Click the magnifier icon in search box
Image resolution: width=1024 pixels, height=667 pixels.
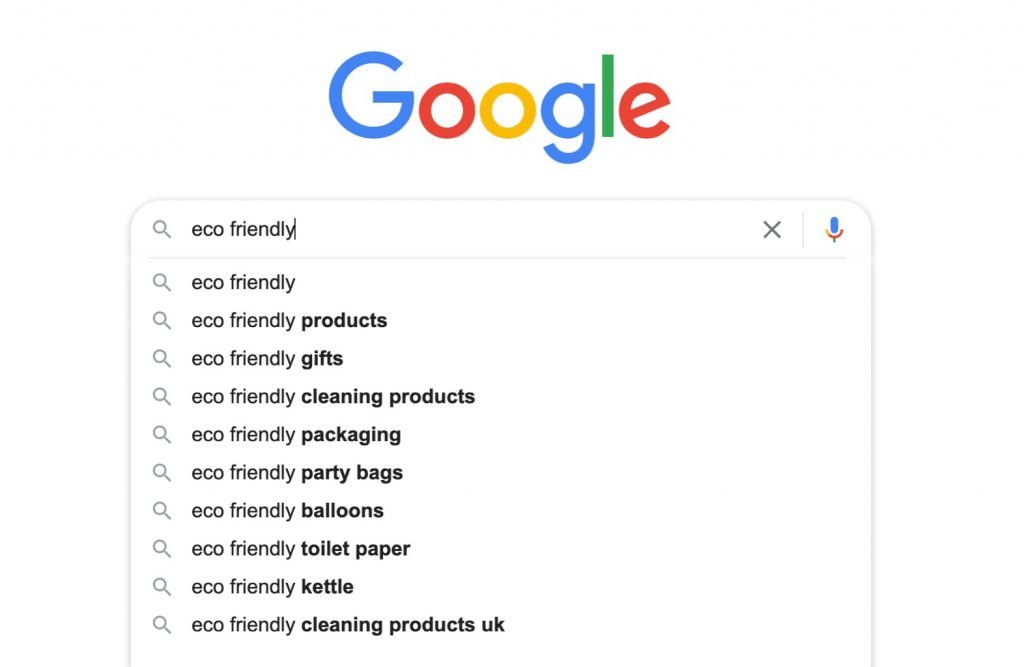[x=162, y=230]
